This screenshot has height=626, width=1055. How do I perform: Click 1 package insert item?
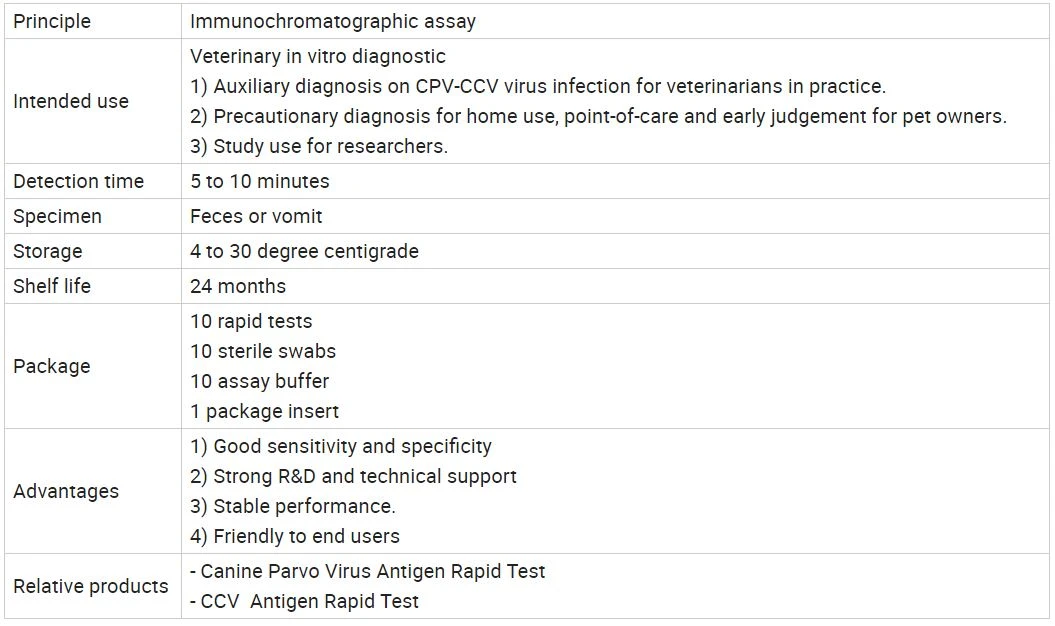tap(264, 411)
